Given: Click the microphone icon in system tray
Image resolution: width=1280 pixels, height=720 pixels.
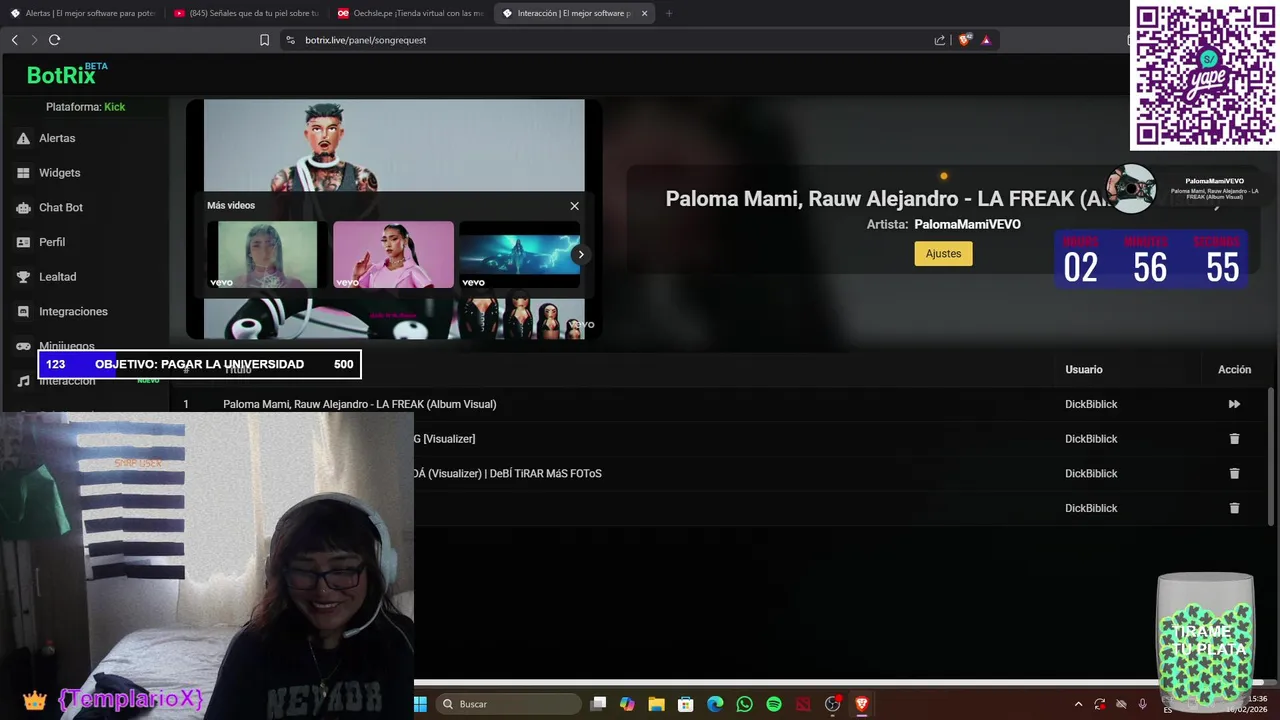Looking at the screenshot, I should [x=1142, y=704].
